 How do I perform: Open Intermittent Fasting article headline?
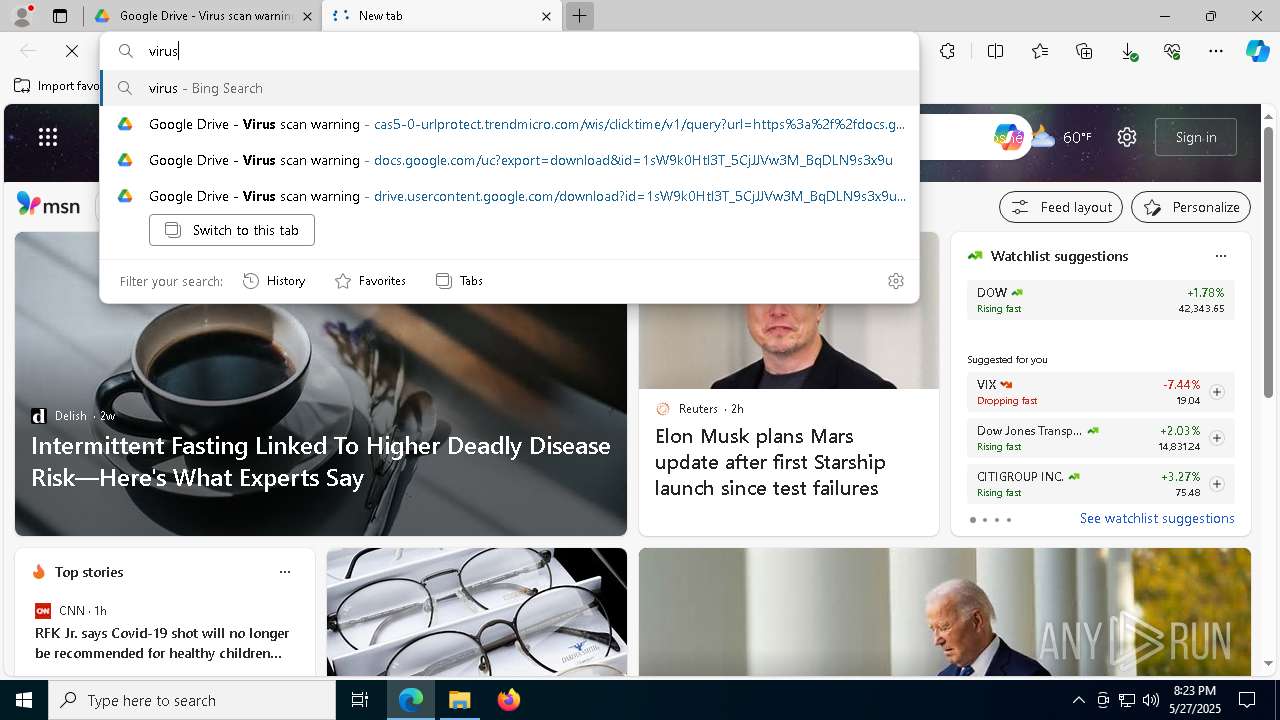pos(321,462)
